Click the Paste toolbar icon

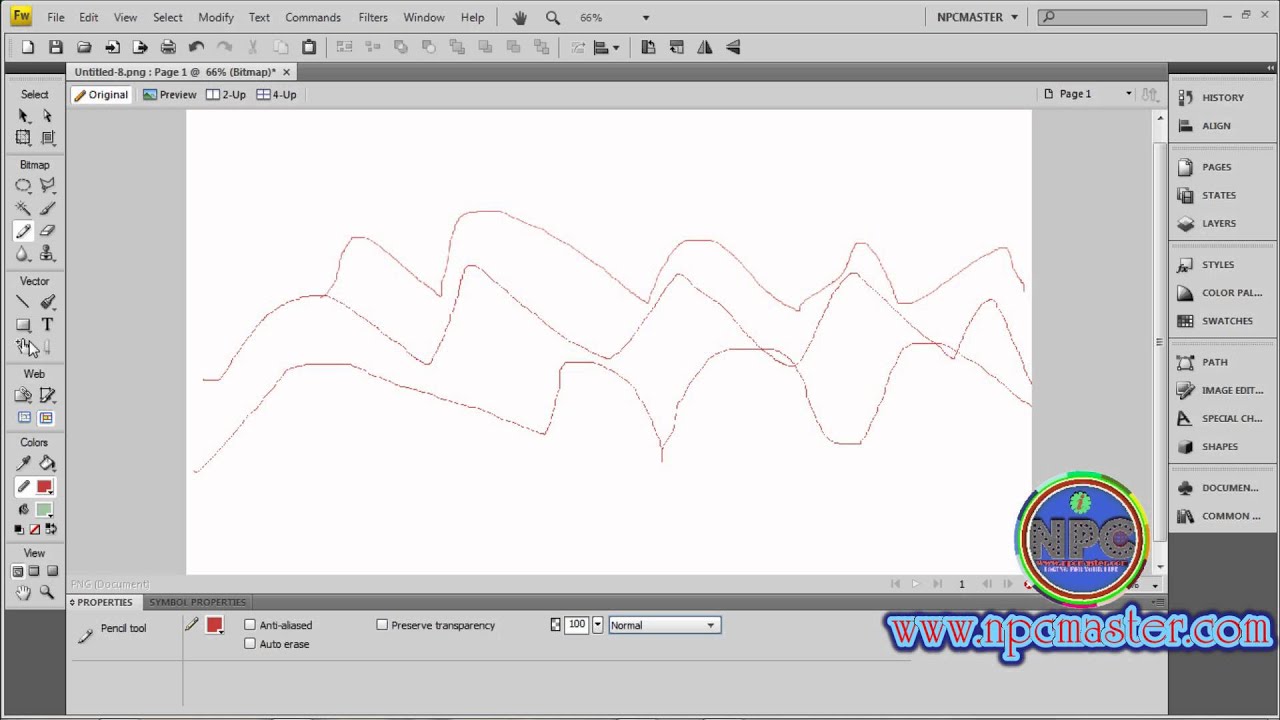point(309,47)
